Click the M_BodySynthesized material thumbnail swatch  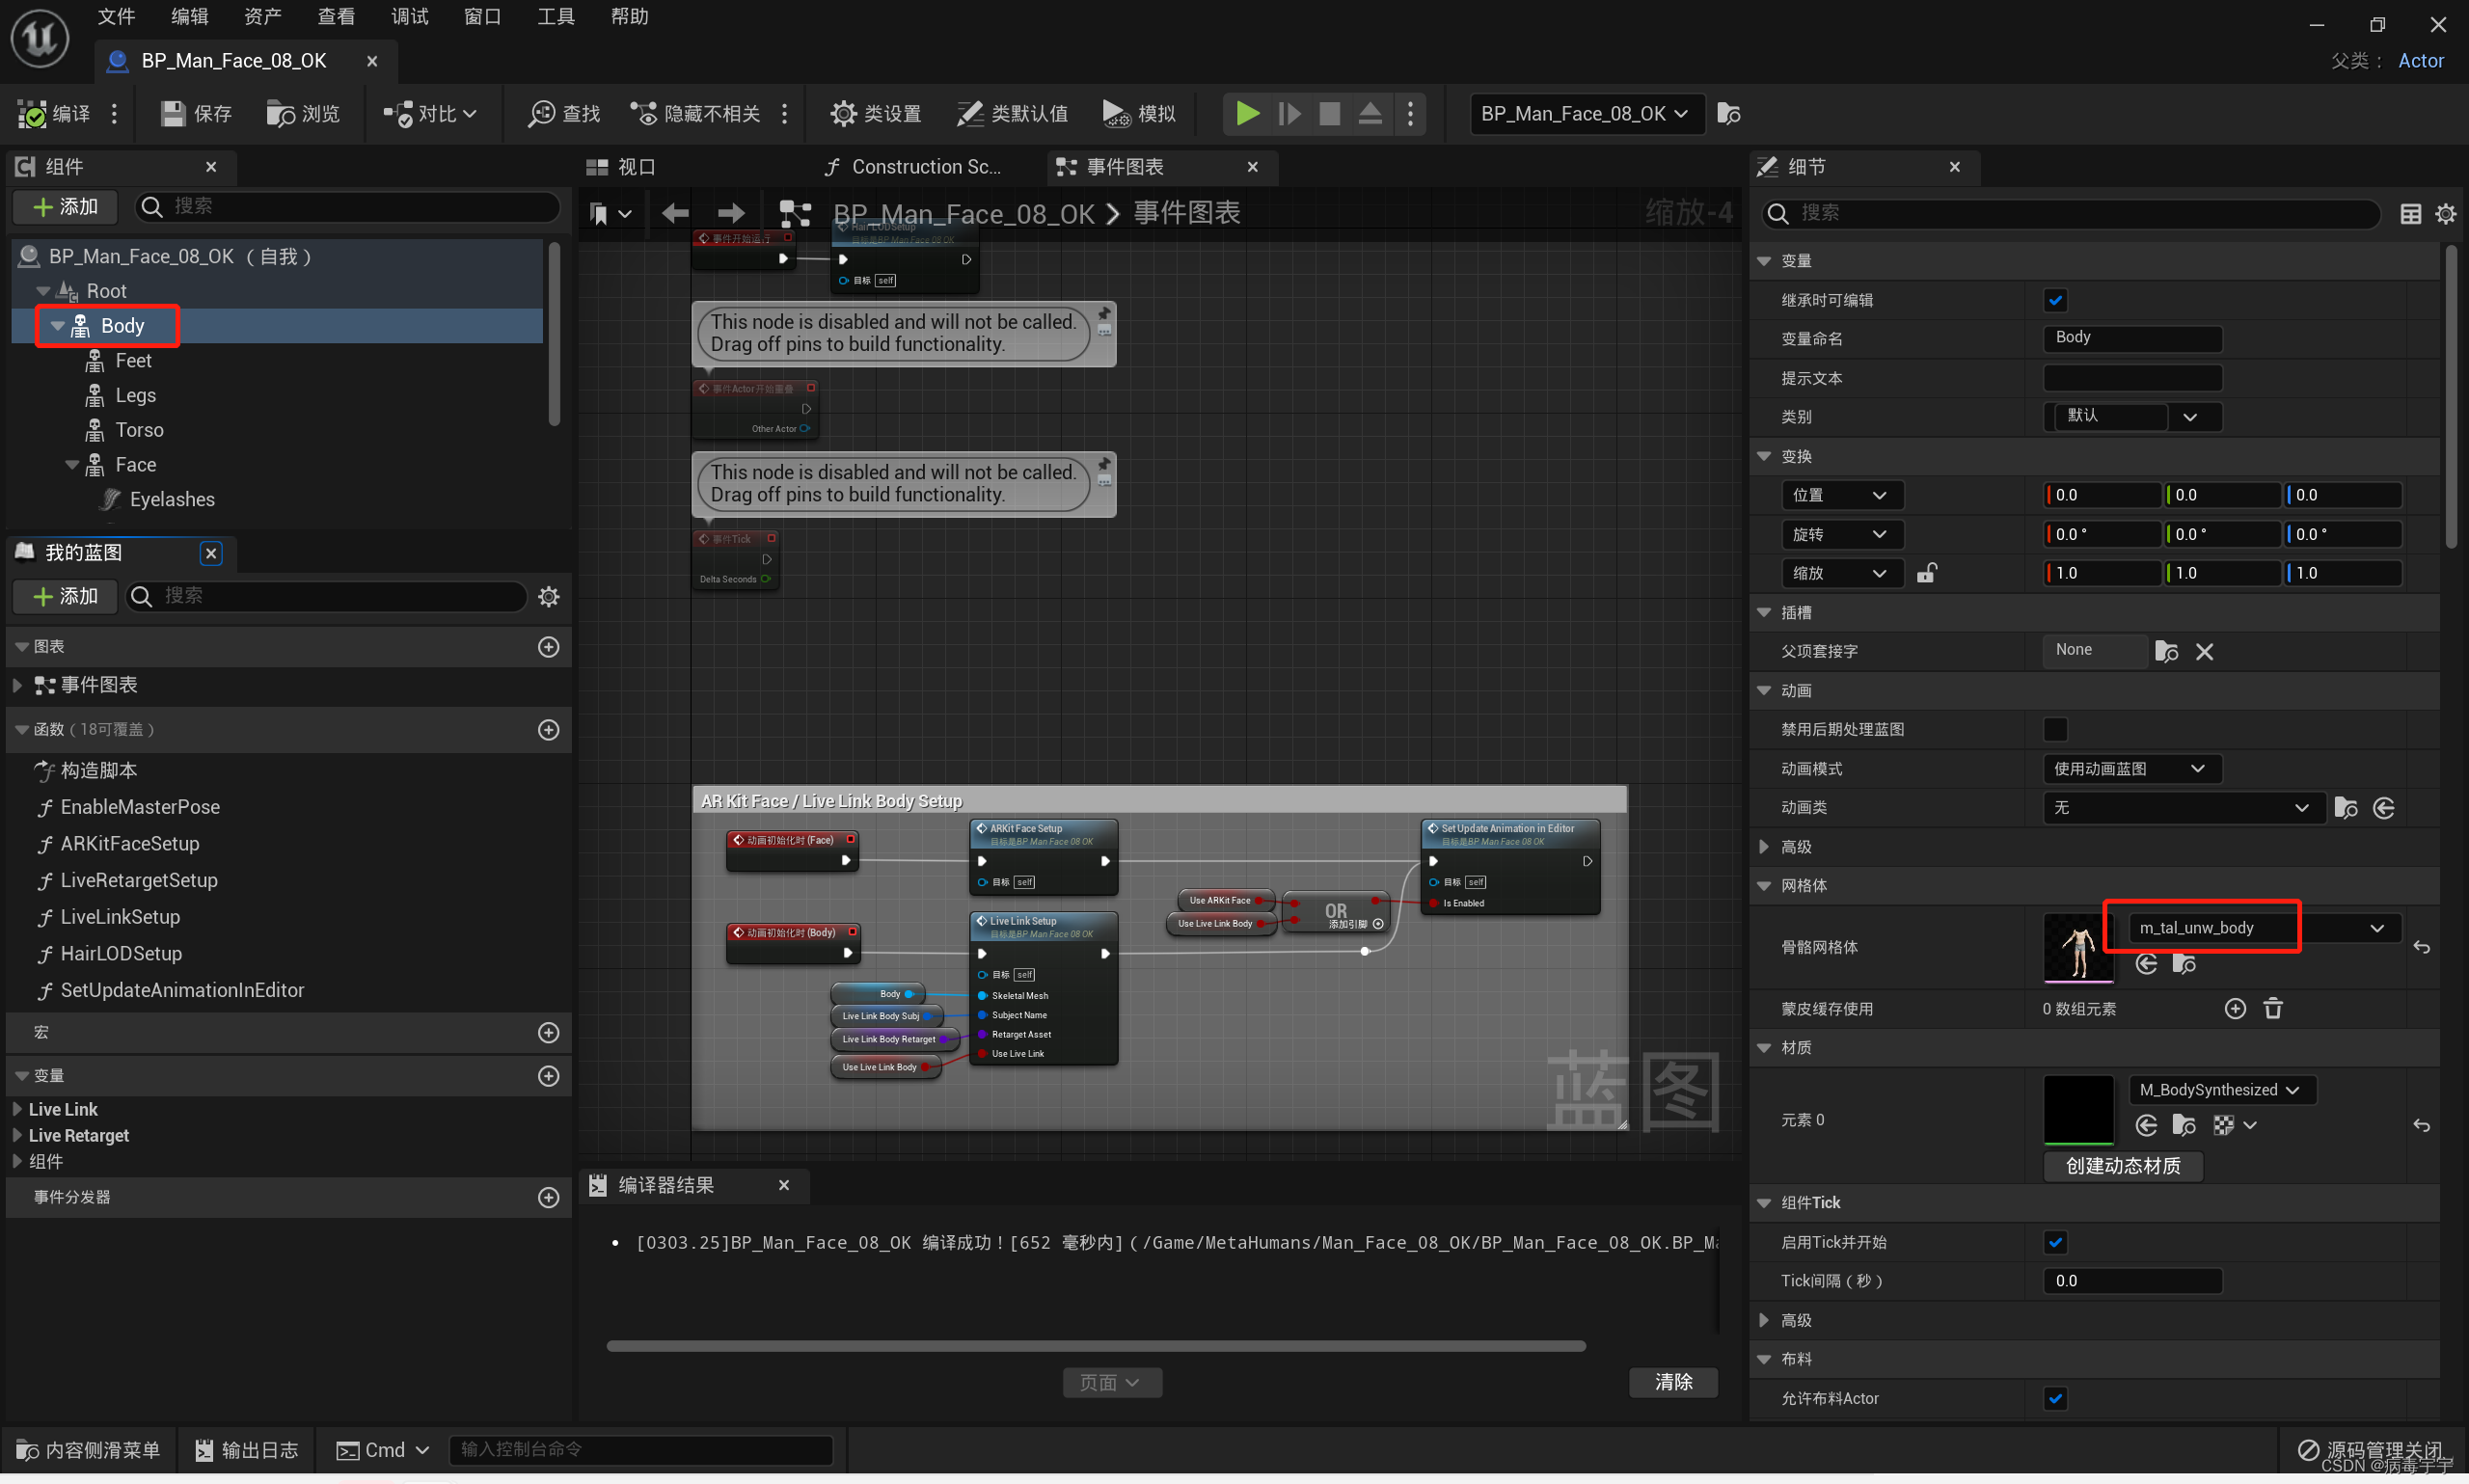coord(2078,1109)
